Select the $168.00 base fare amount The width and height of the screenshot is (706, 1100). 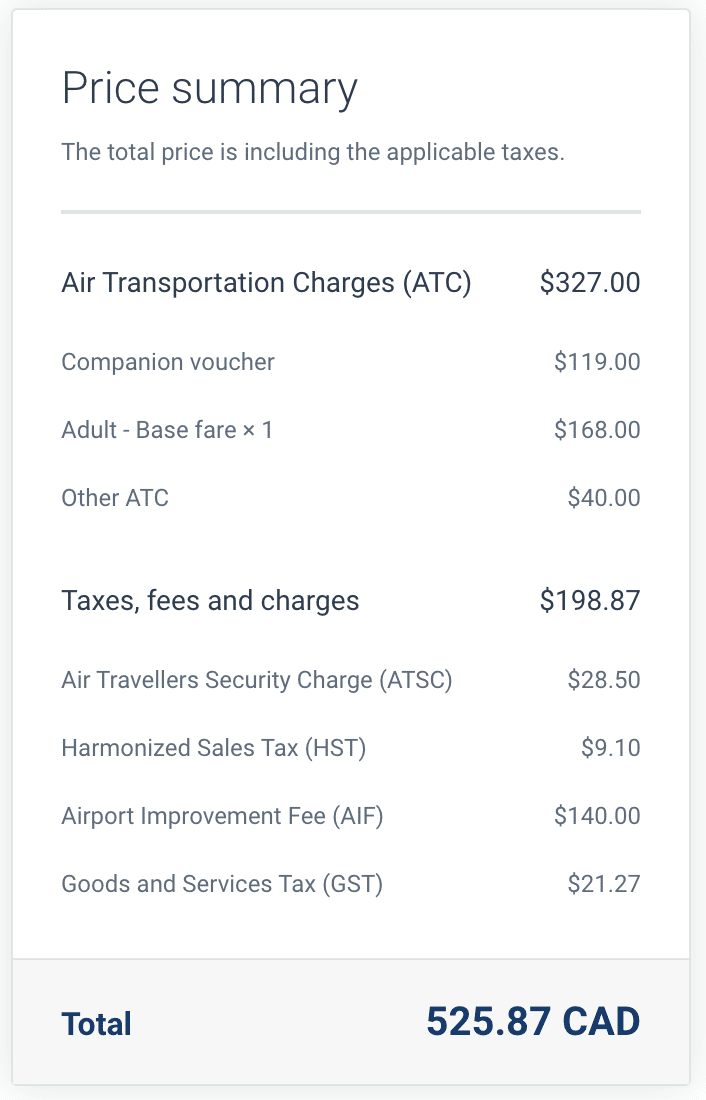[597, 430]
